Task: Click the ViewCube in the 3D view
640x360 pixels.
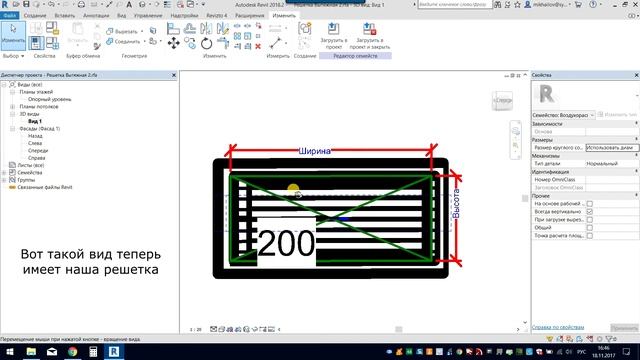Action: click(x=502, y=100)
